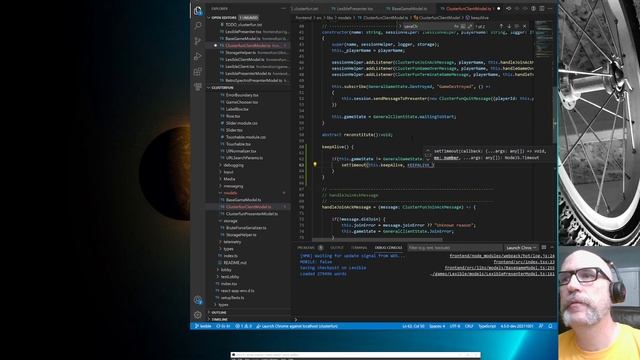Open the Explorer view in activity bar
Viewport: 640px width, 360px height.
[198, 10]
